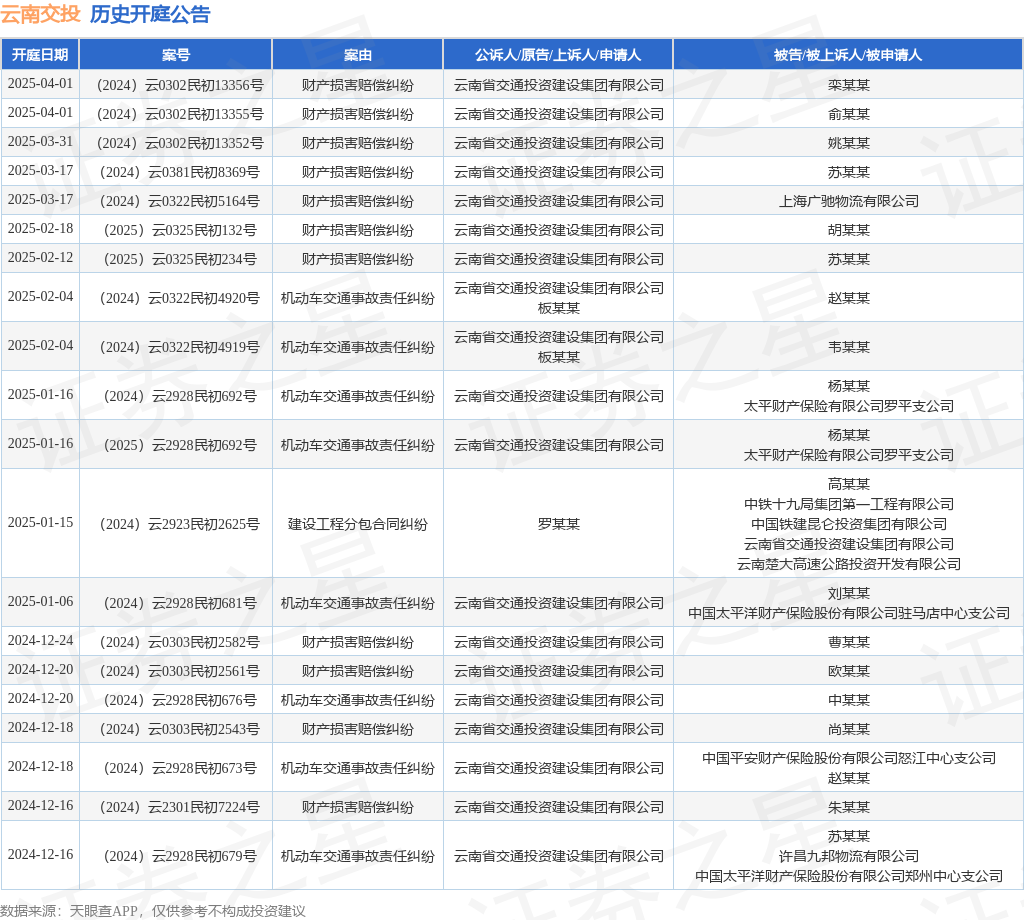Click the 案号 column header
The height and width of the screenshot is (920, 1024).
176,55
